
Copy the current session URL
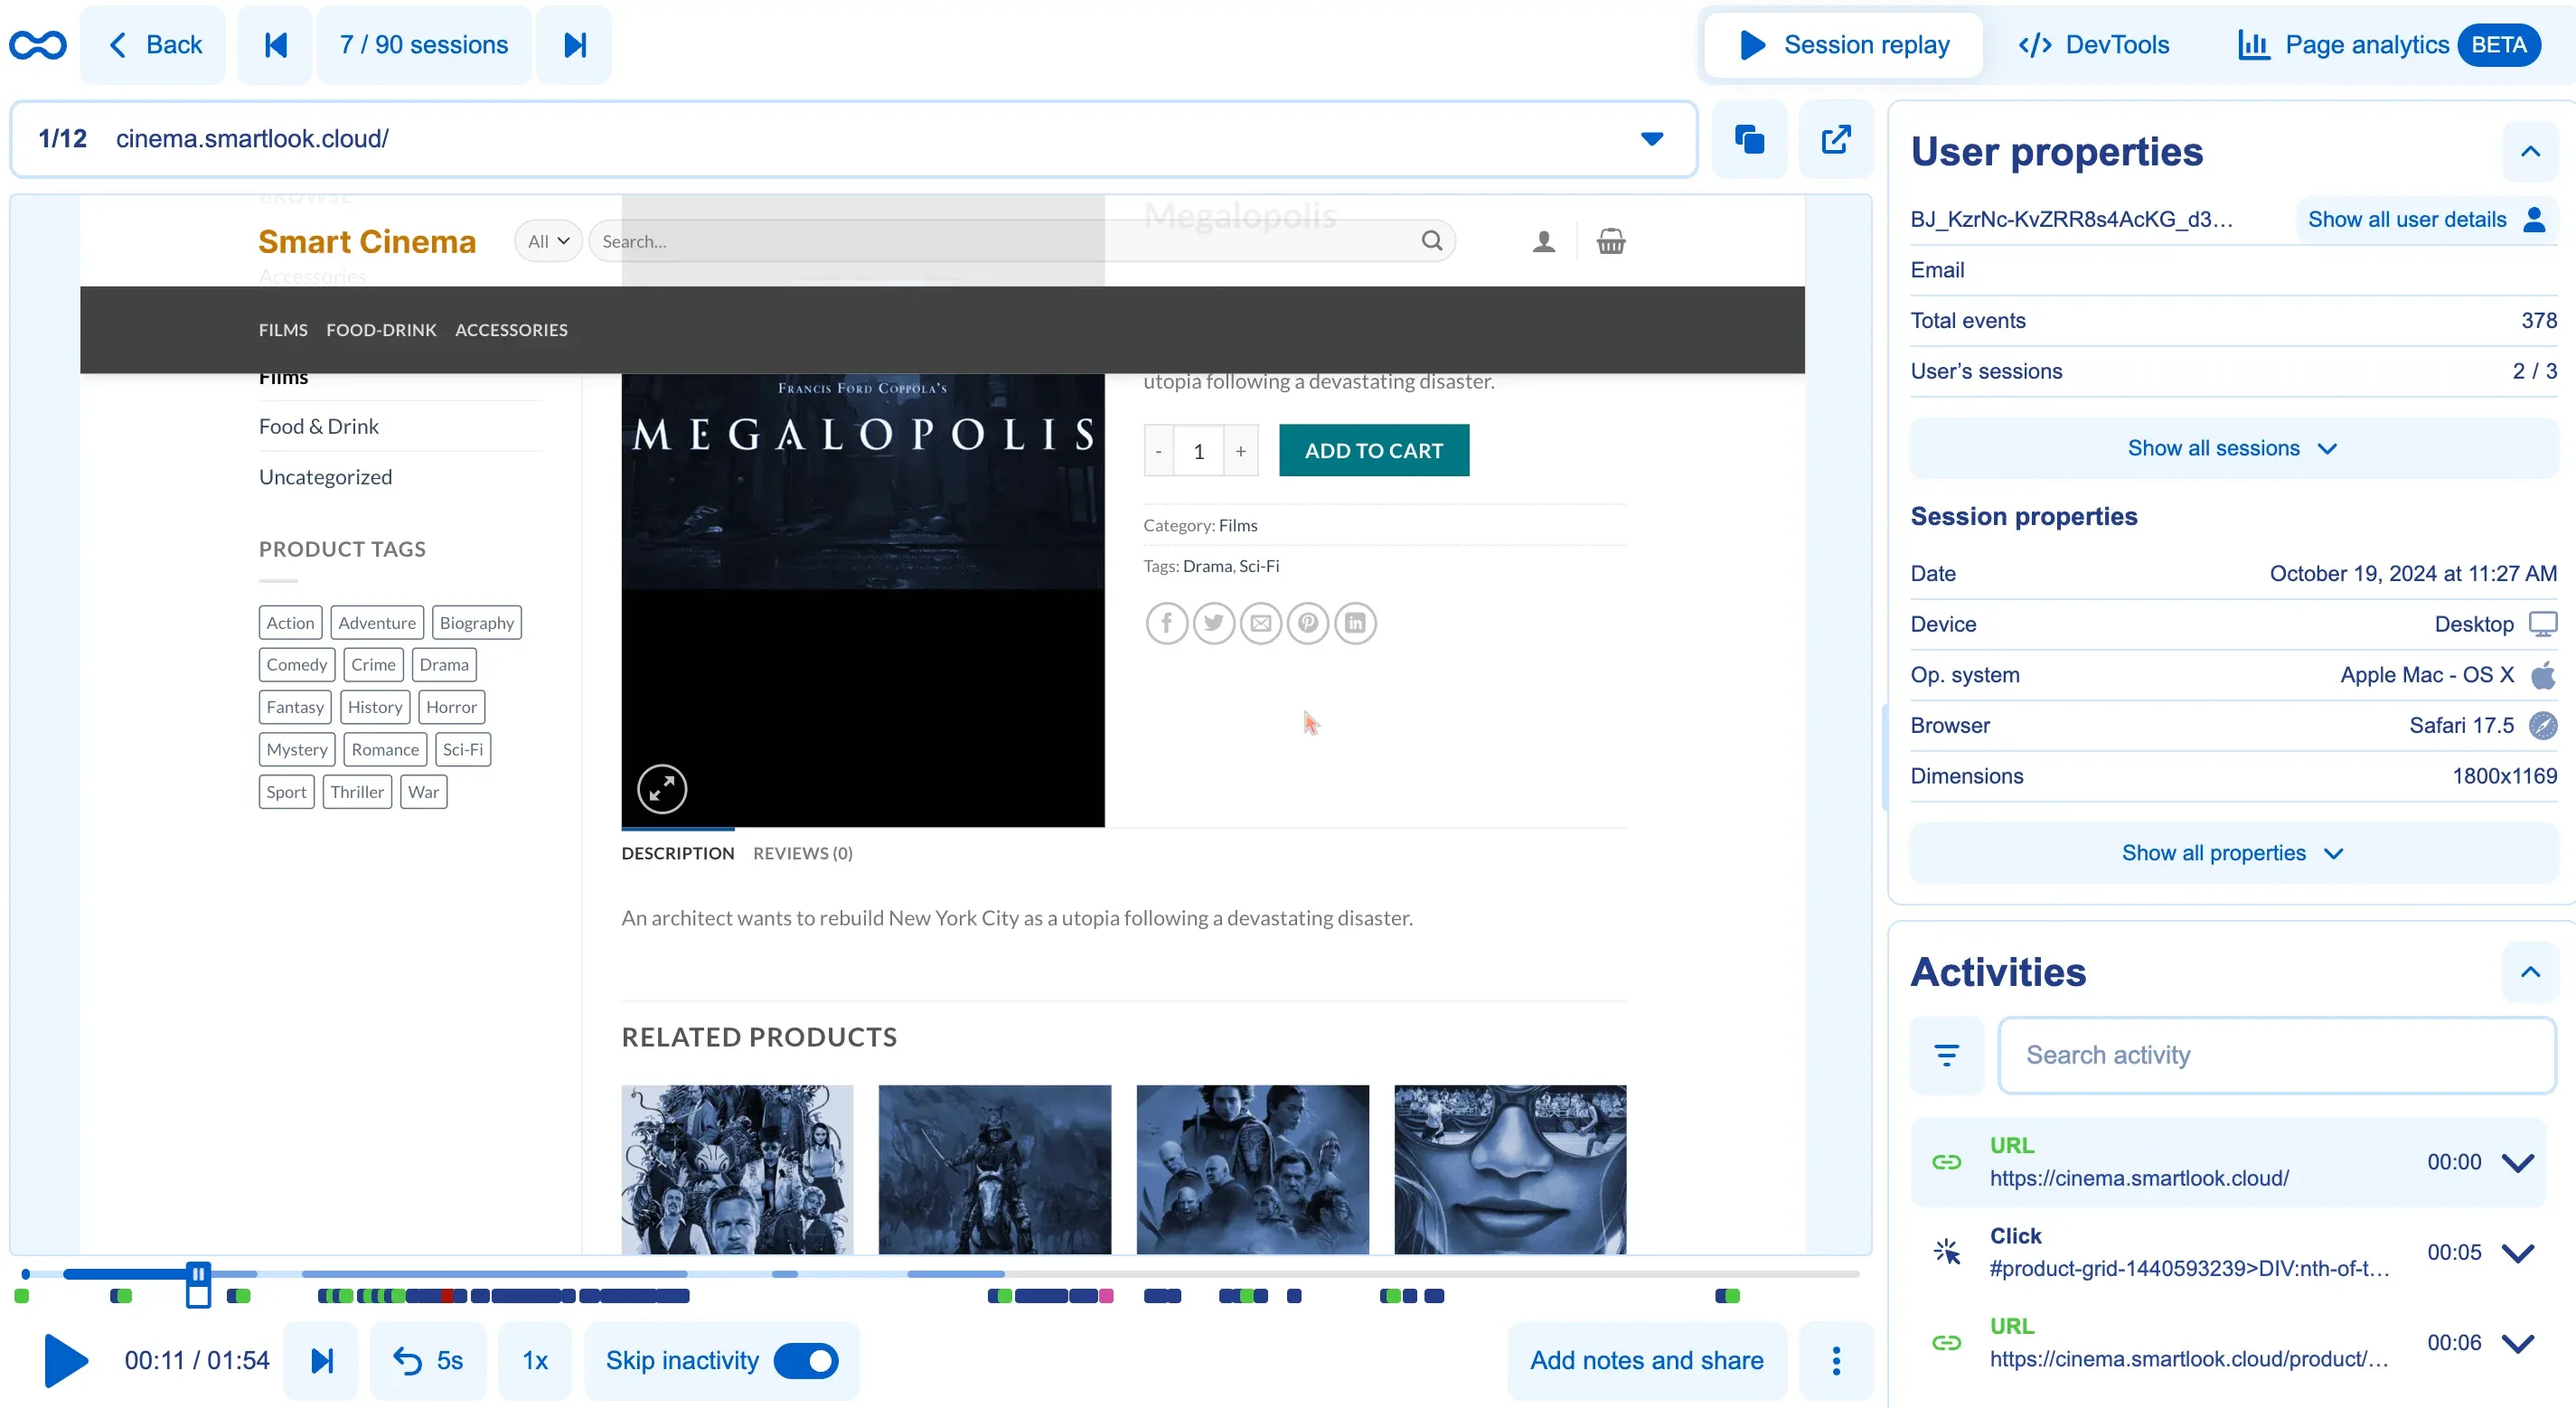tap(1748, 139)
